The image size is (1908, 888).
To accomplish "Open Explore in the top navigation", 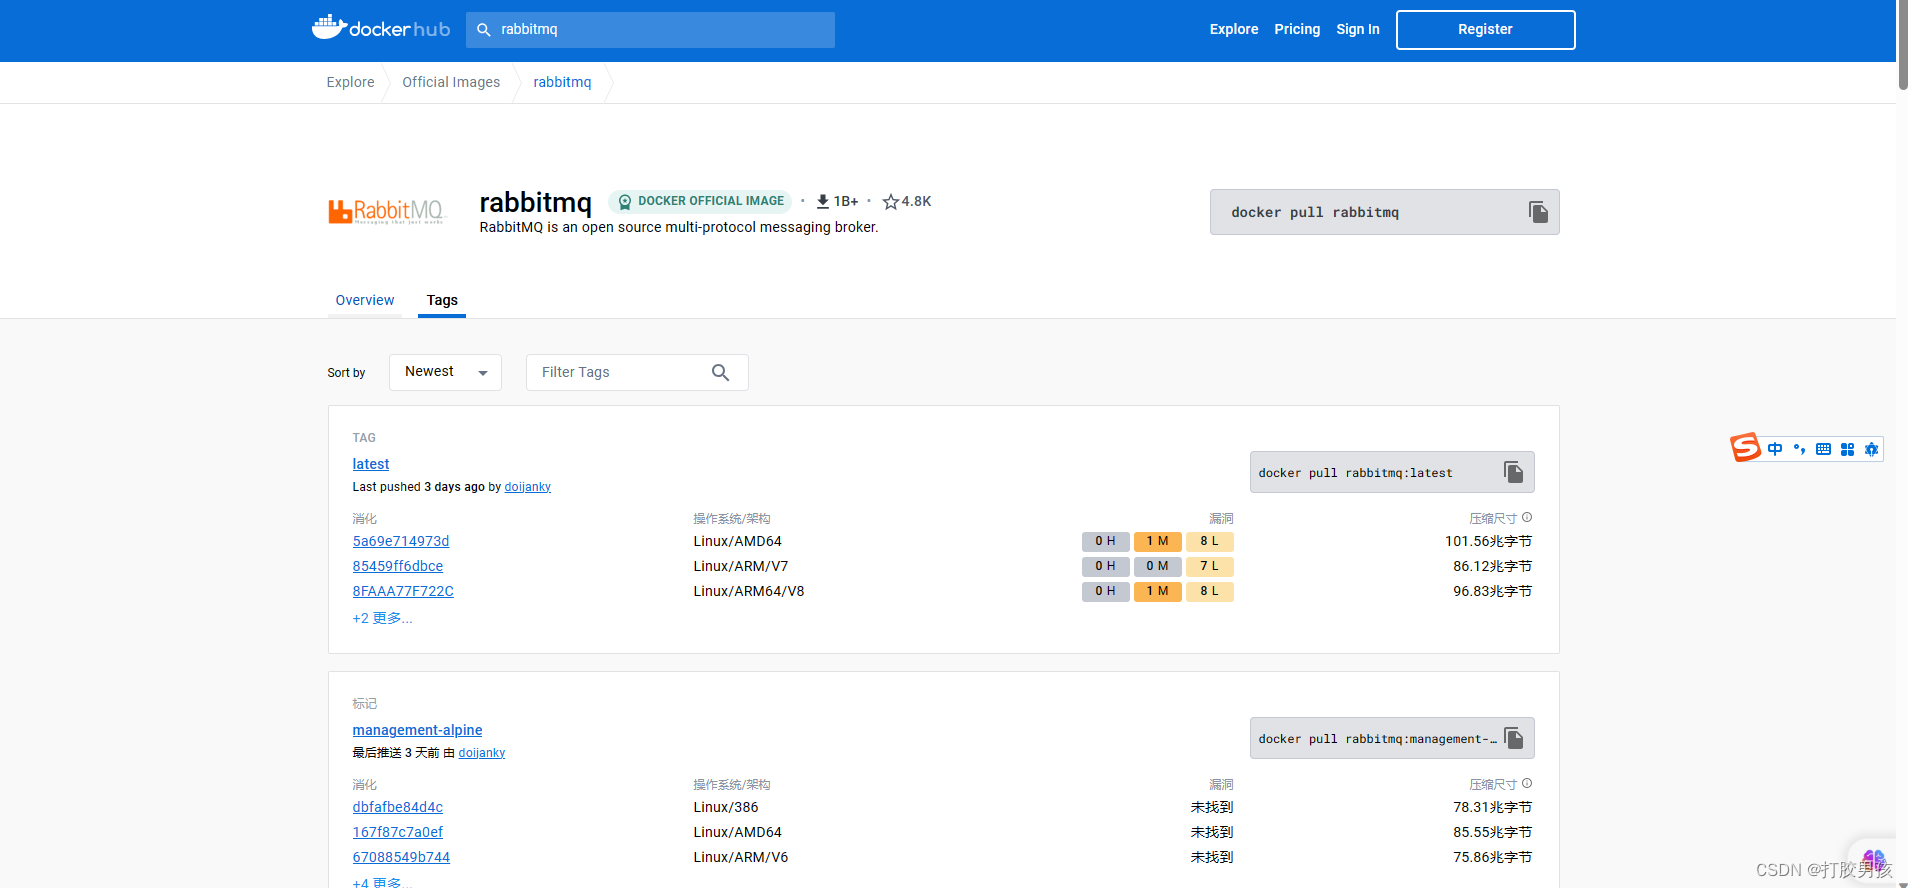I will (x=1234, y=29).
